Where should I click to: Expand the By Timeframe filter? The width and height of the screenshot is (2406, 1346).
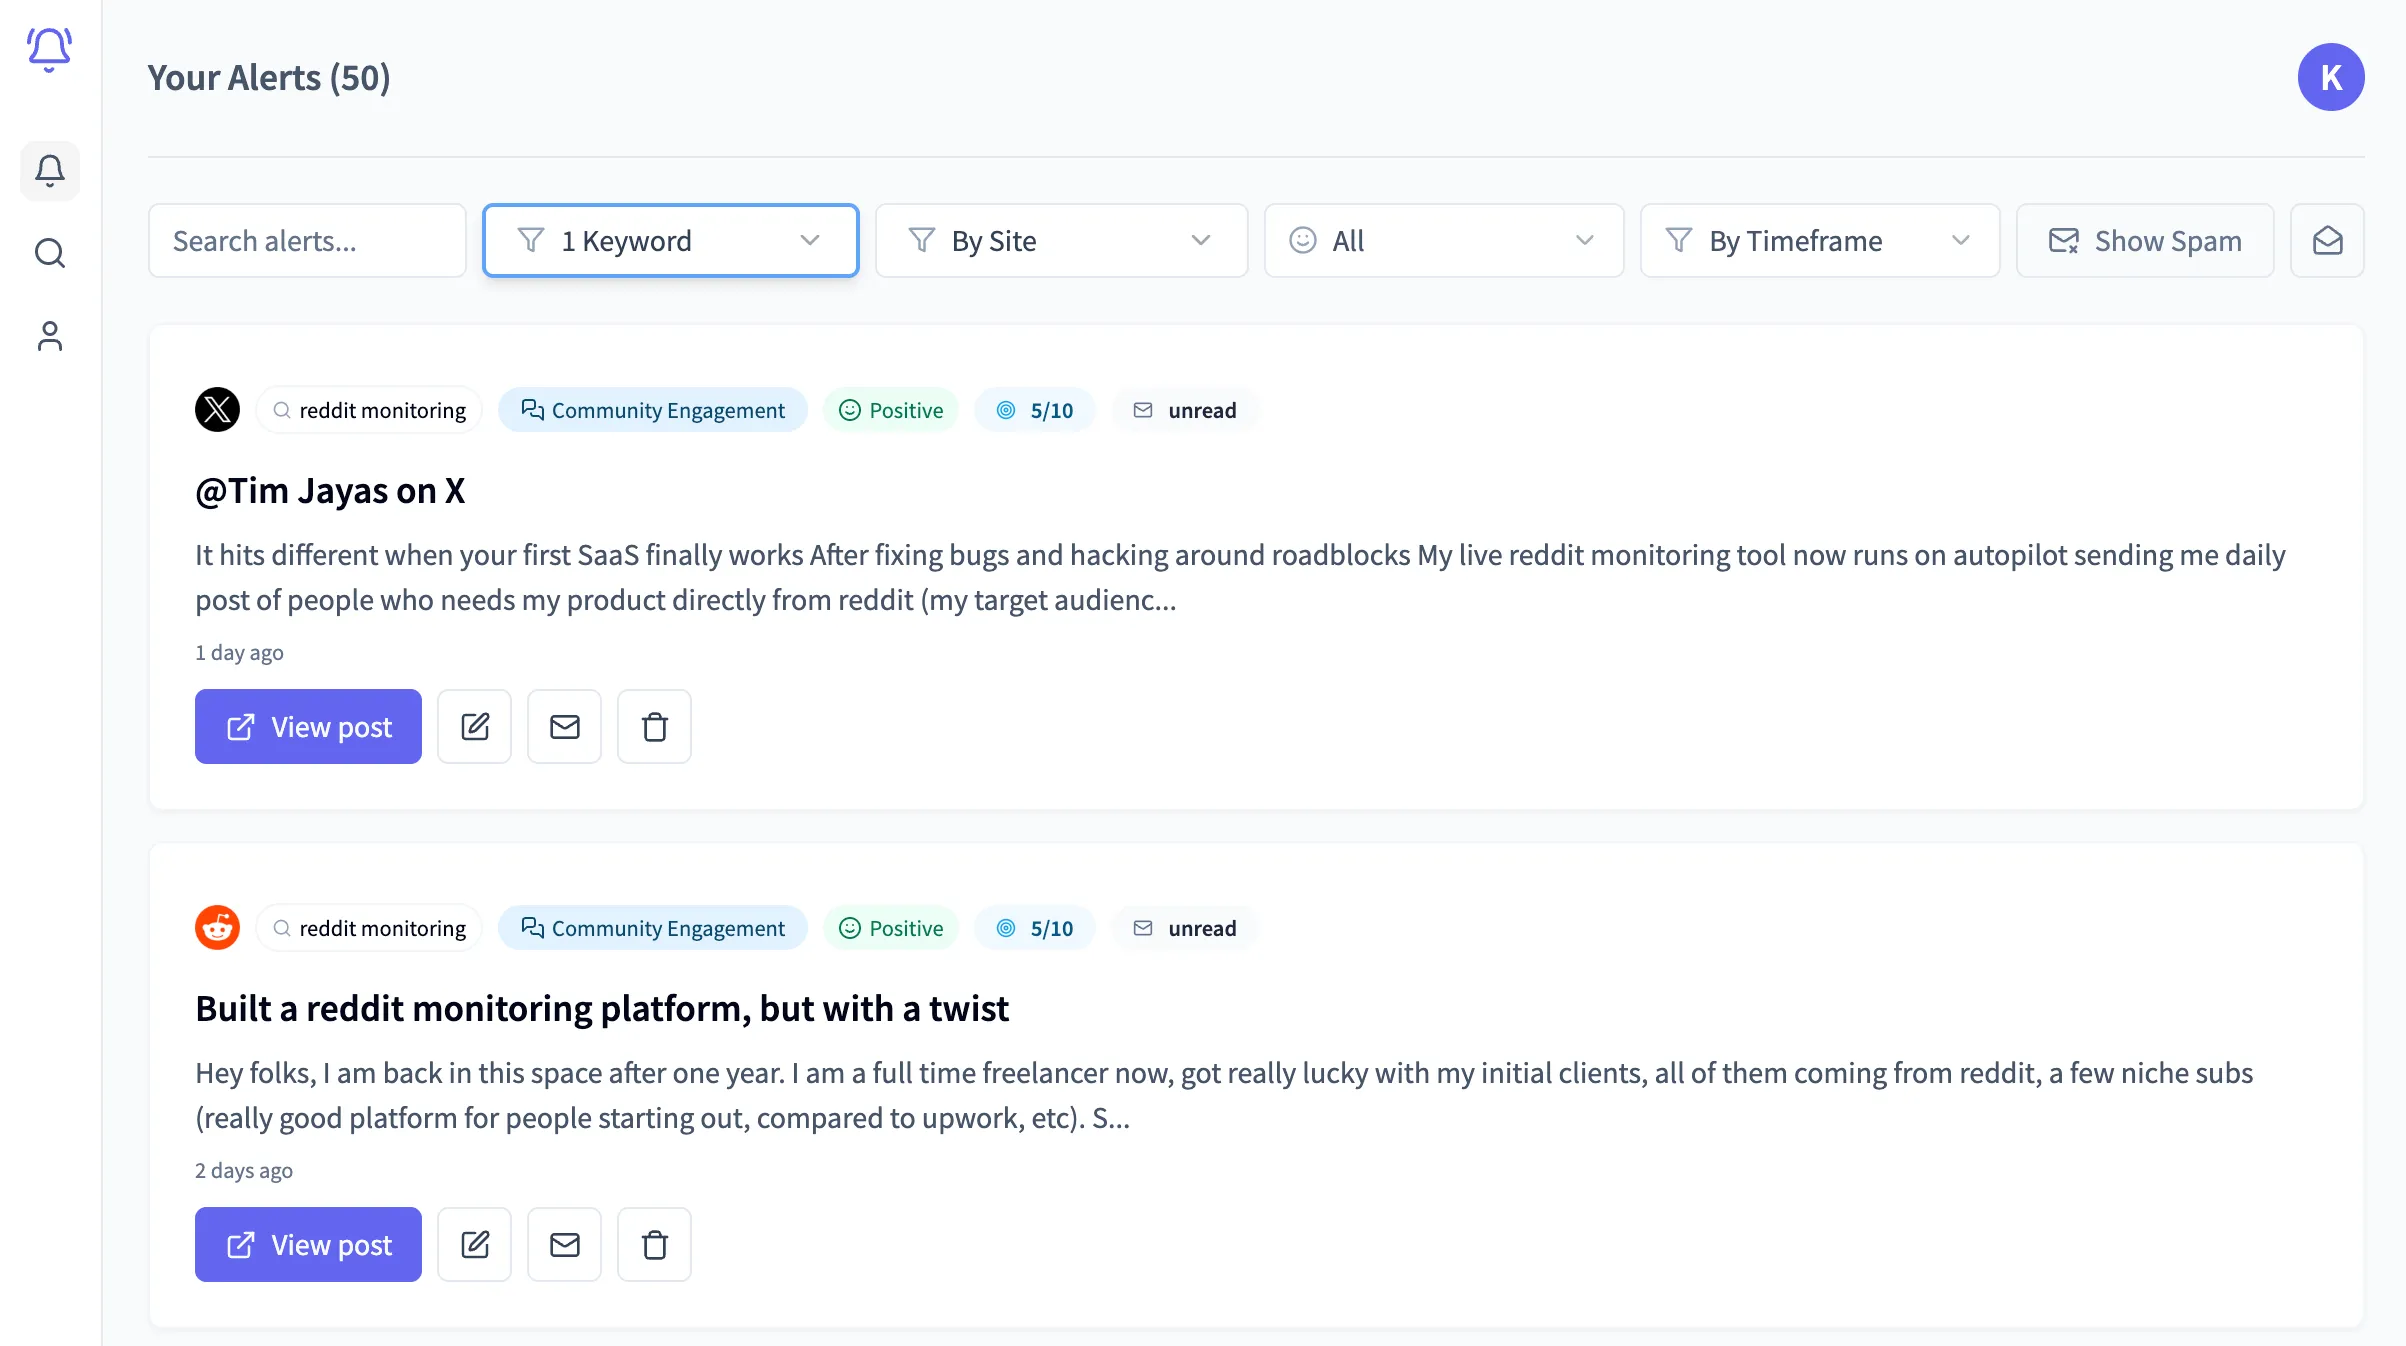[1819, 240]
